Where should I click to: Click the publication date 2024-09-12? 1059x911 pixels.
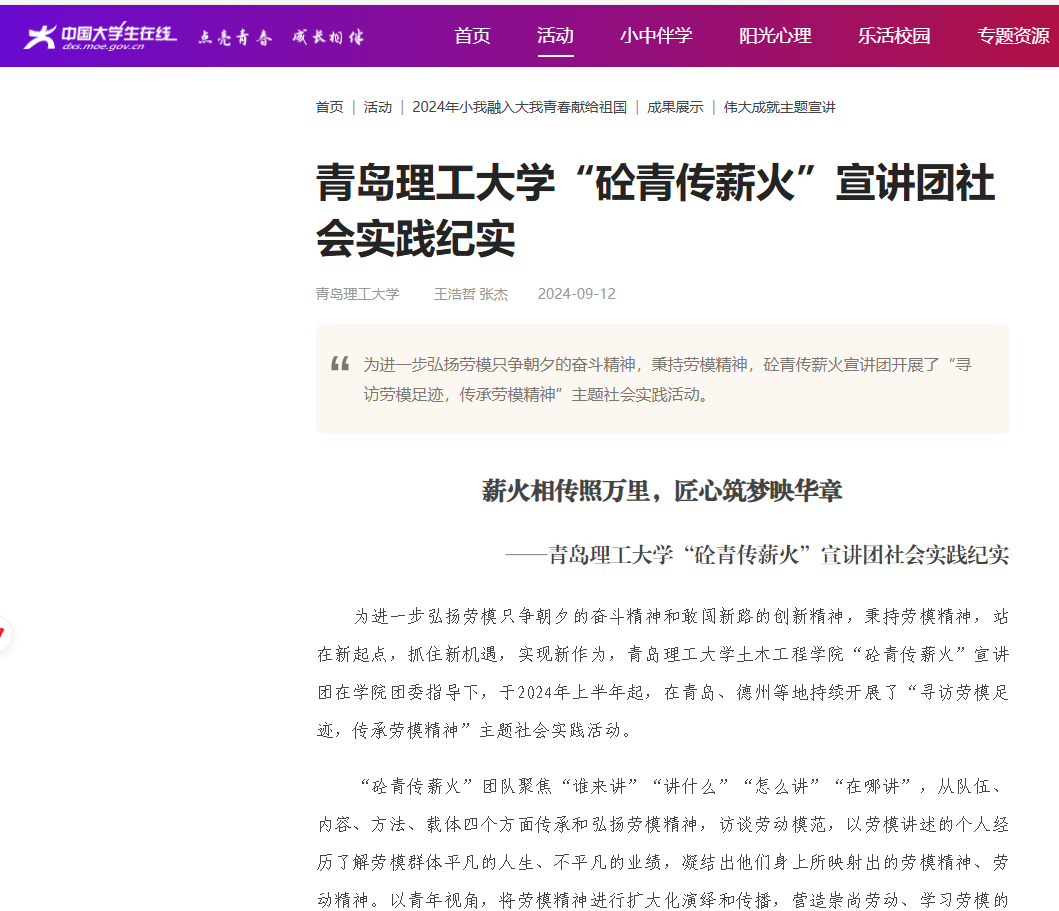tap(576, 294)
